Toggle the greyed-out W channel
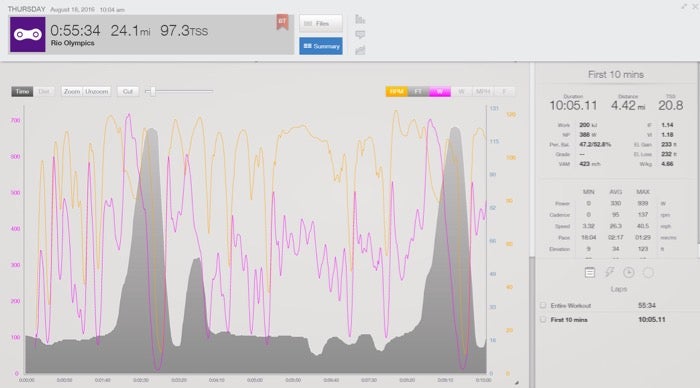The image size is (700, 388). tap(461, 92)
